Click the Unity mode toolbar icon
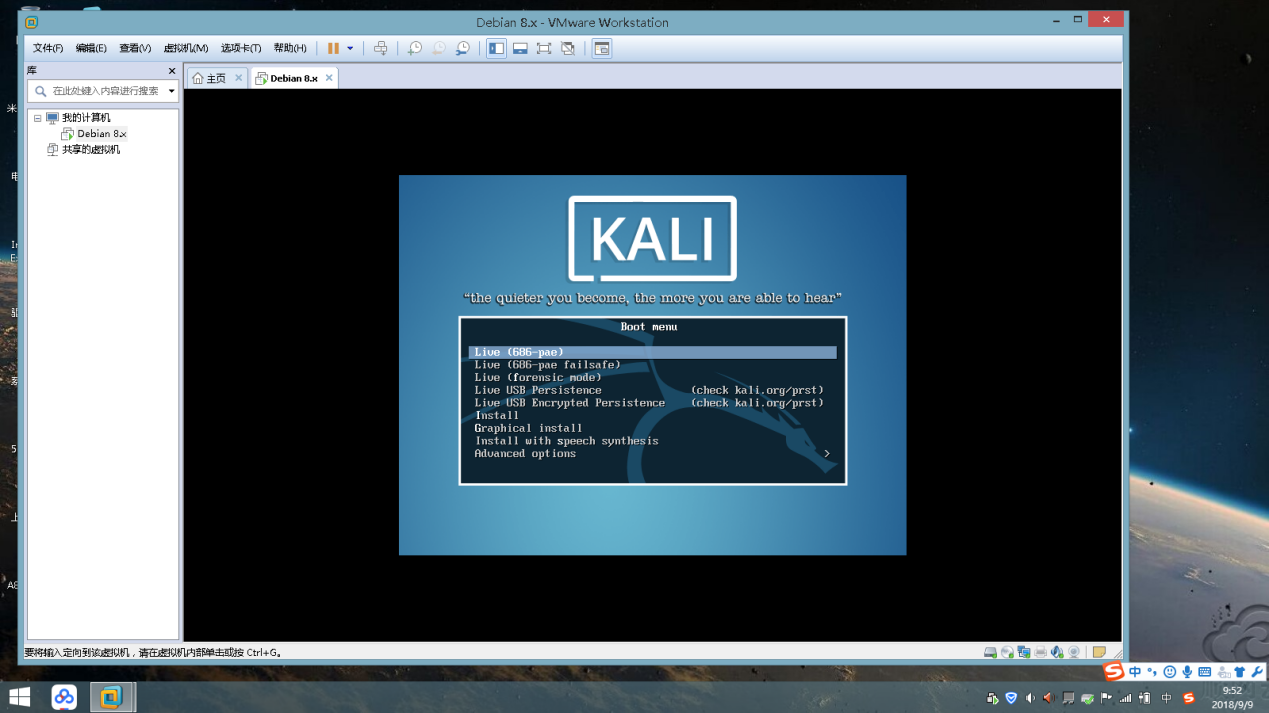The height and width of the screenshot is (713, 1269). (x=568, y=48)
